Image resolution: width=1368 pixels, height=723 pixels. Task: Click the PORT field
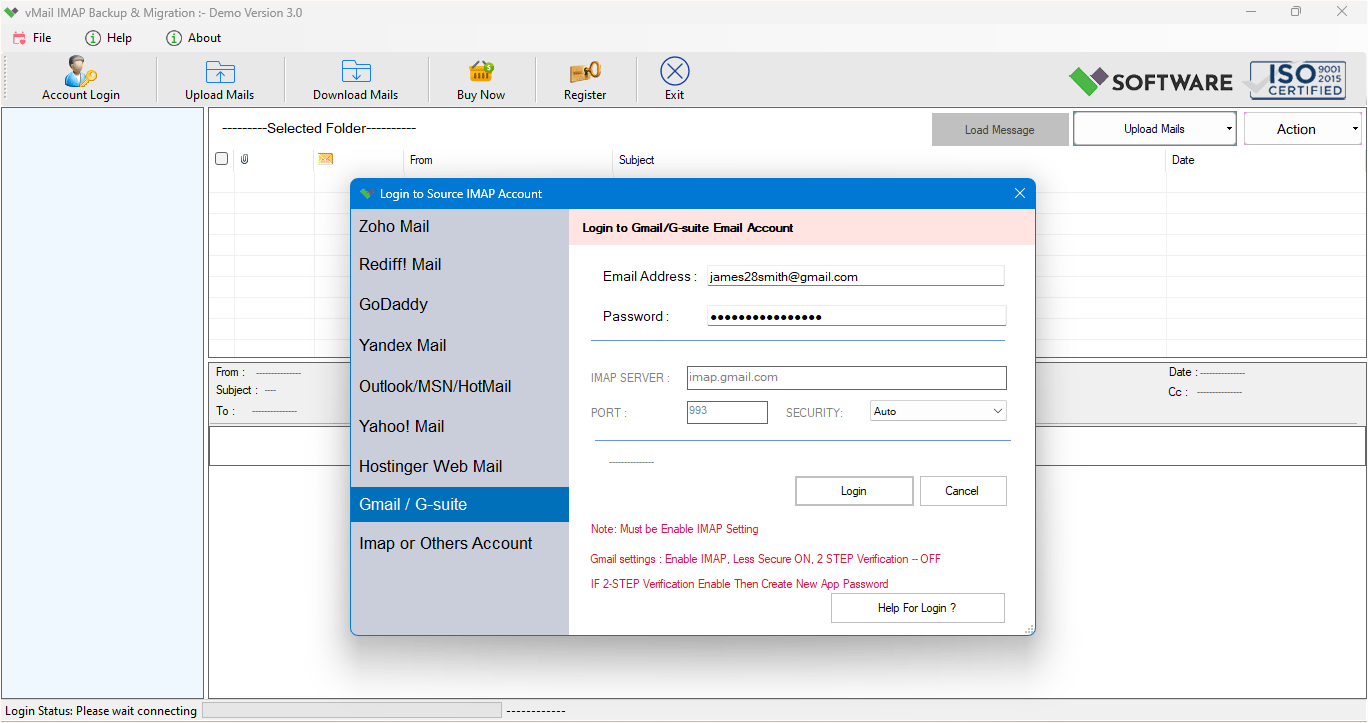(x=727, y=412)
